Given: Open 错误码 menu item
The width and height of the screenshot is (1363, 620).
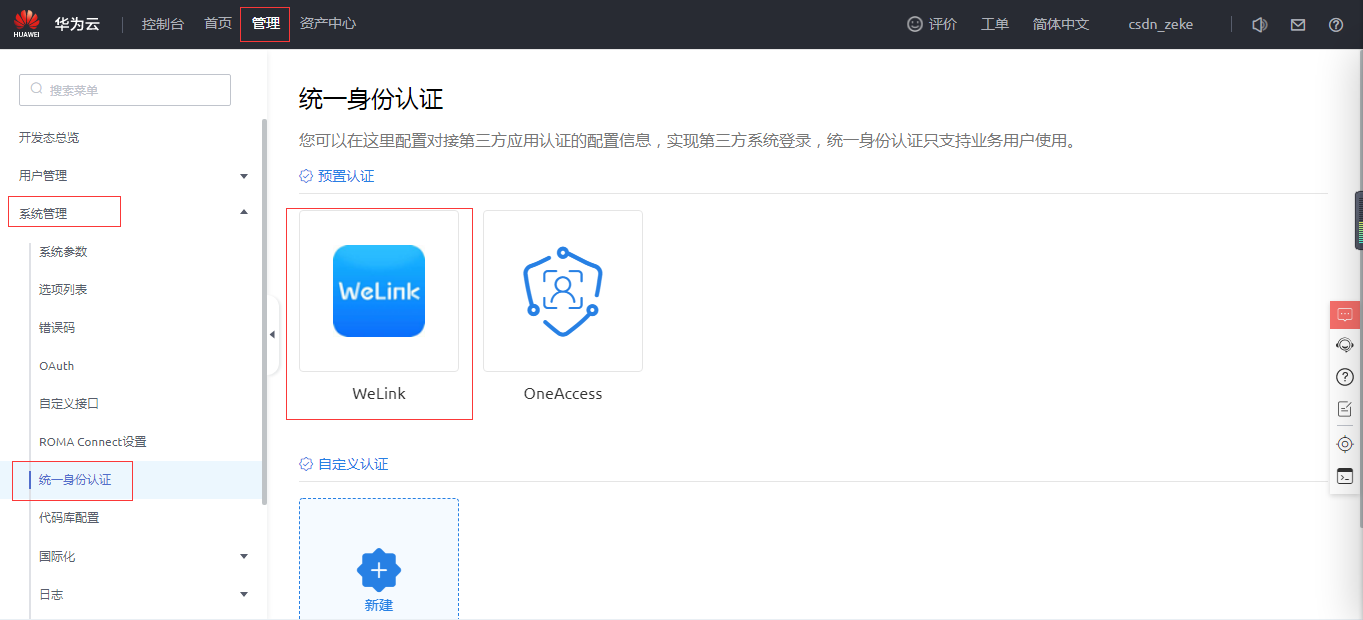Looking at the screenshot, I should 57,328.
